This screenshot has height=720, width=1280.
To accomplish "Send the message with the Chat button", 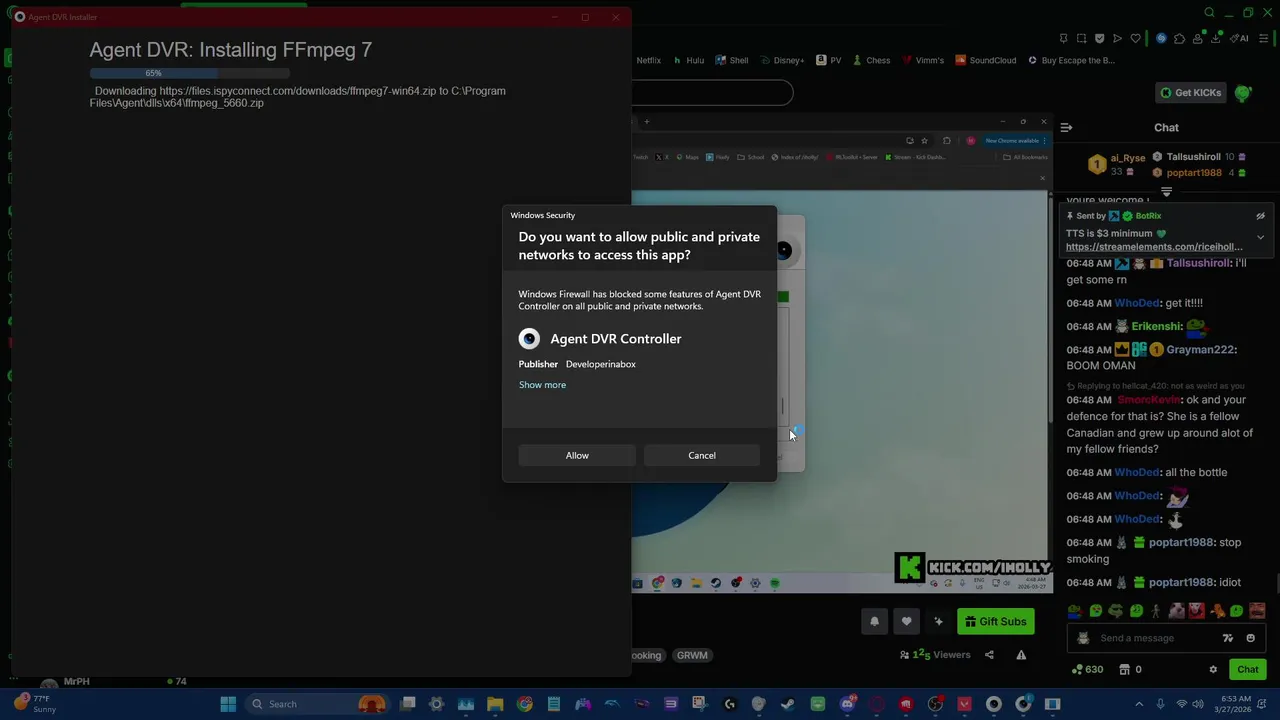I will (1247, 670).
